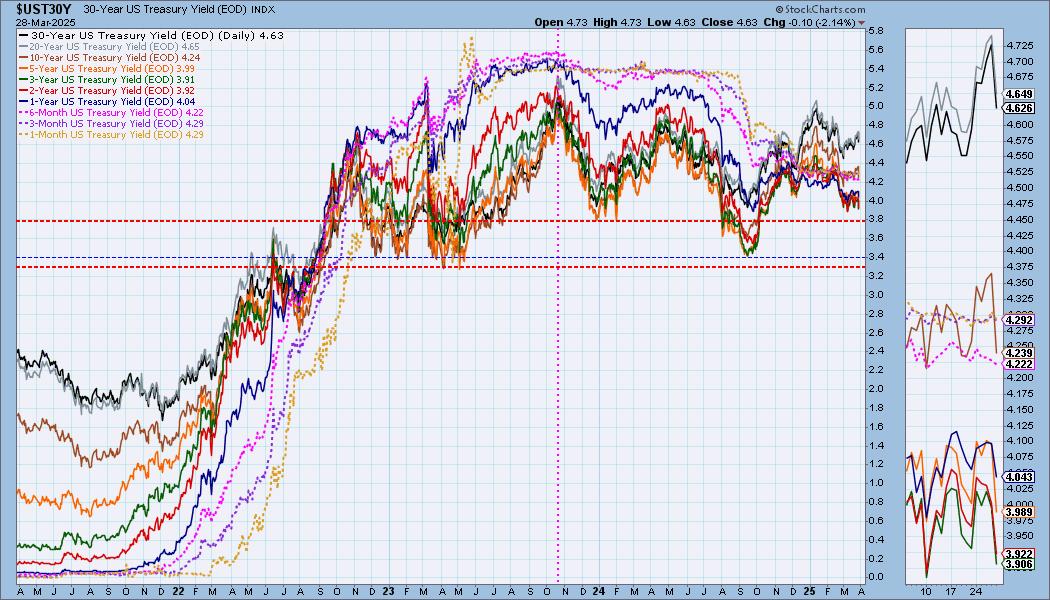Click the 3.989 value tag in right panel
This screenshot has height=600, width=1050.
pyautogui.click(x=1020, y=512)
